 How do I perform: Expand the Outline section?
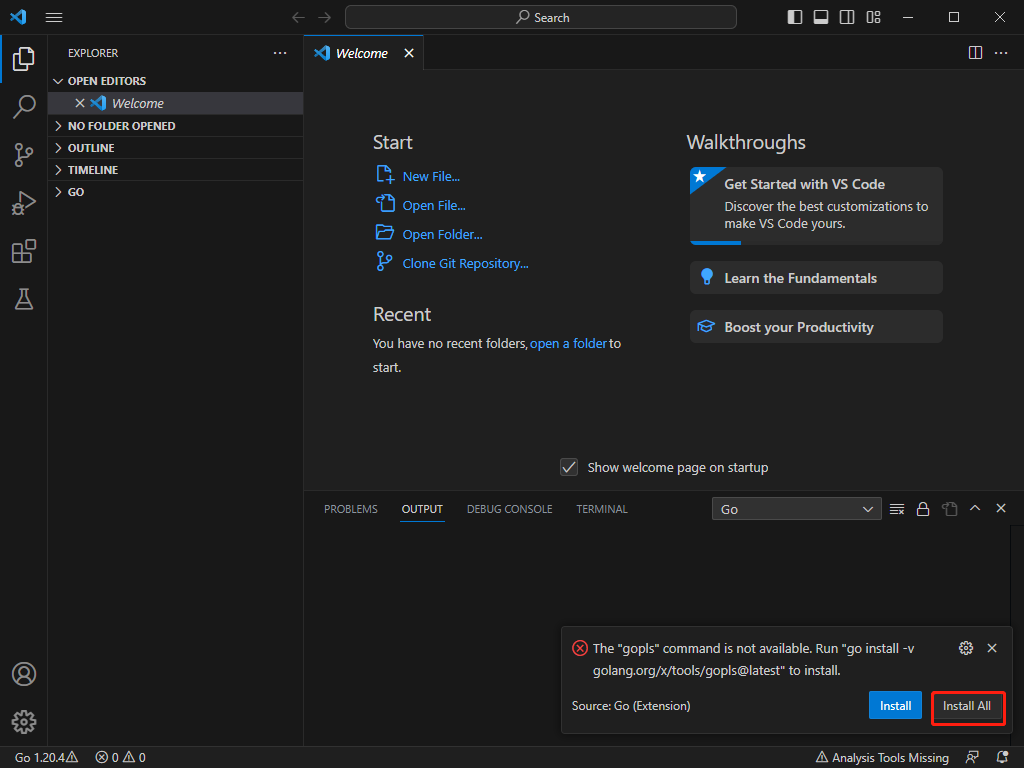click(x=176, y=148)
